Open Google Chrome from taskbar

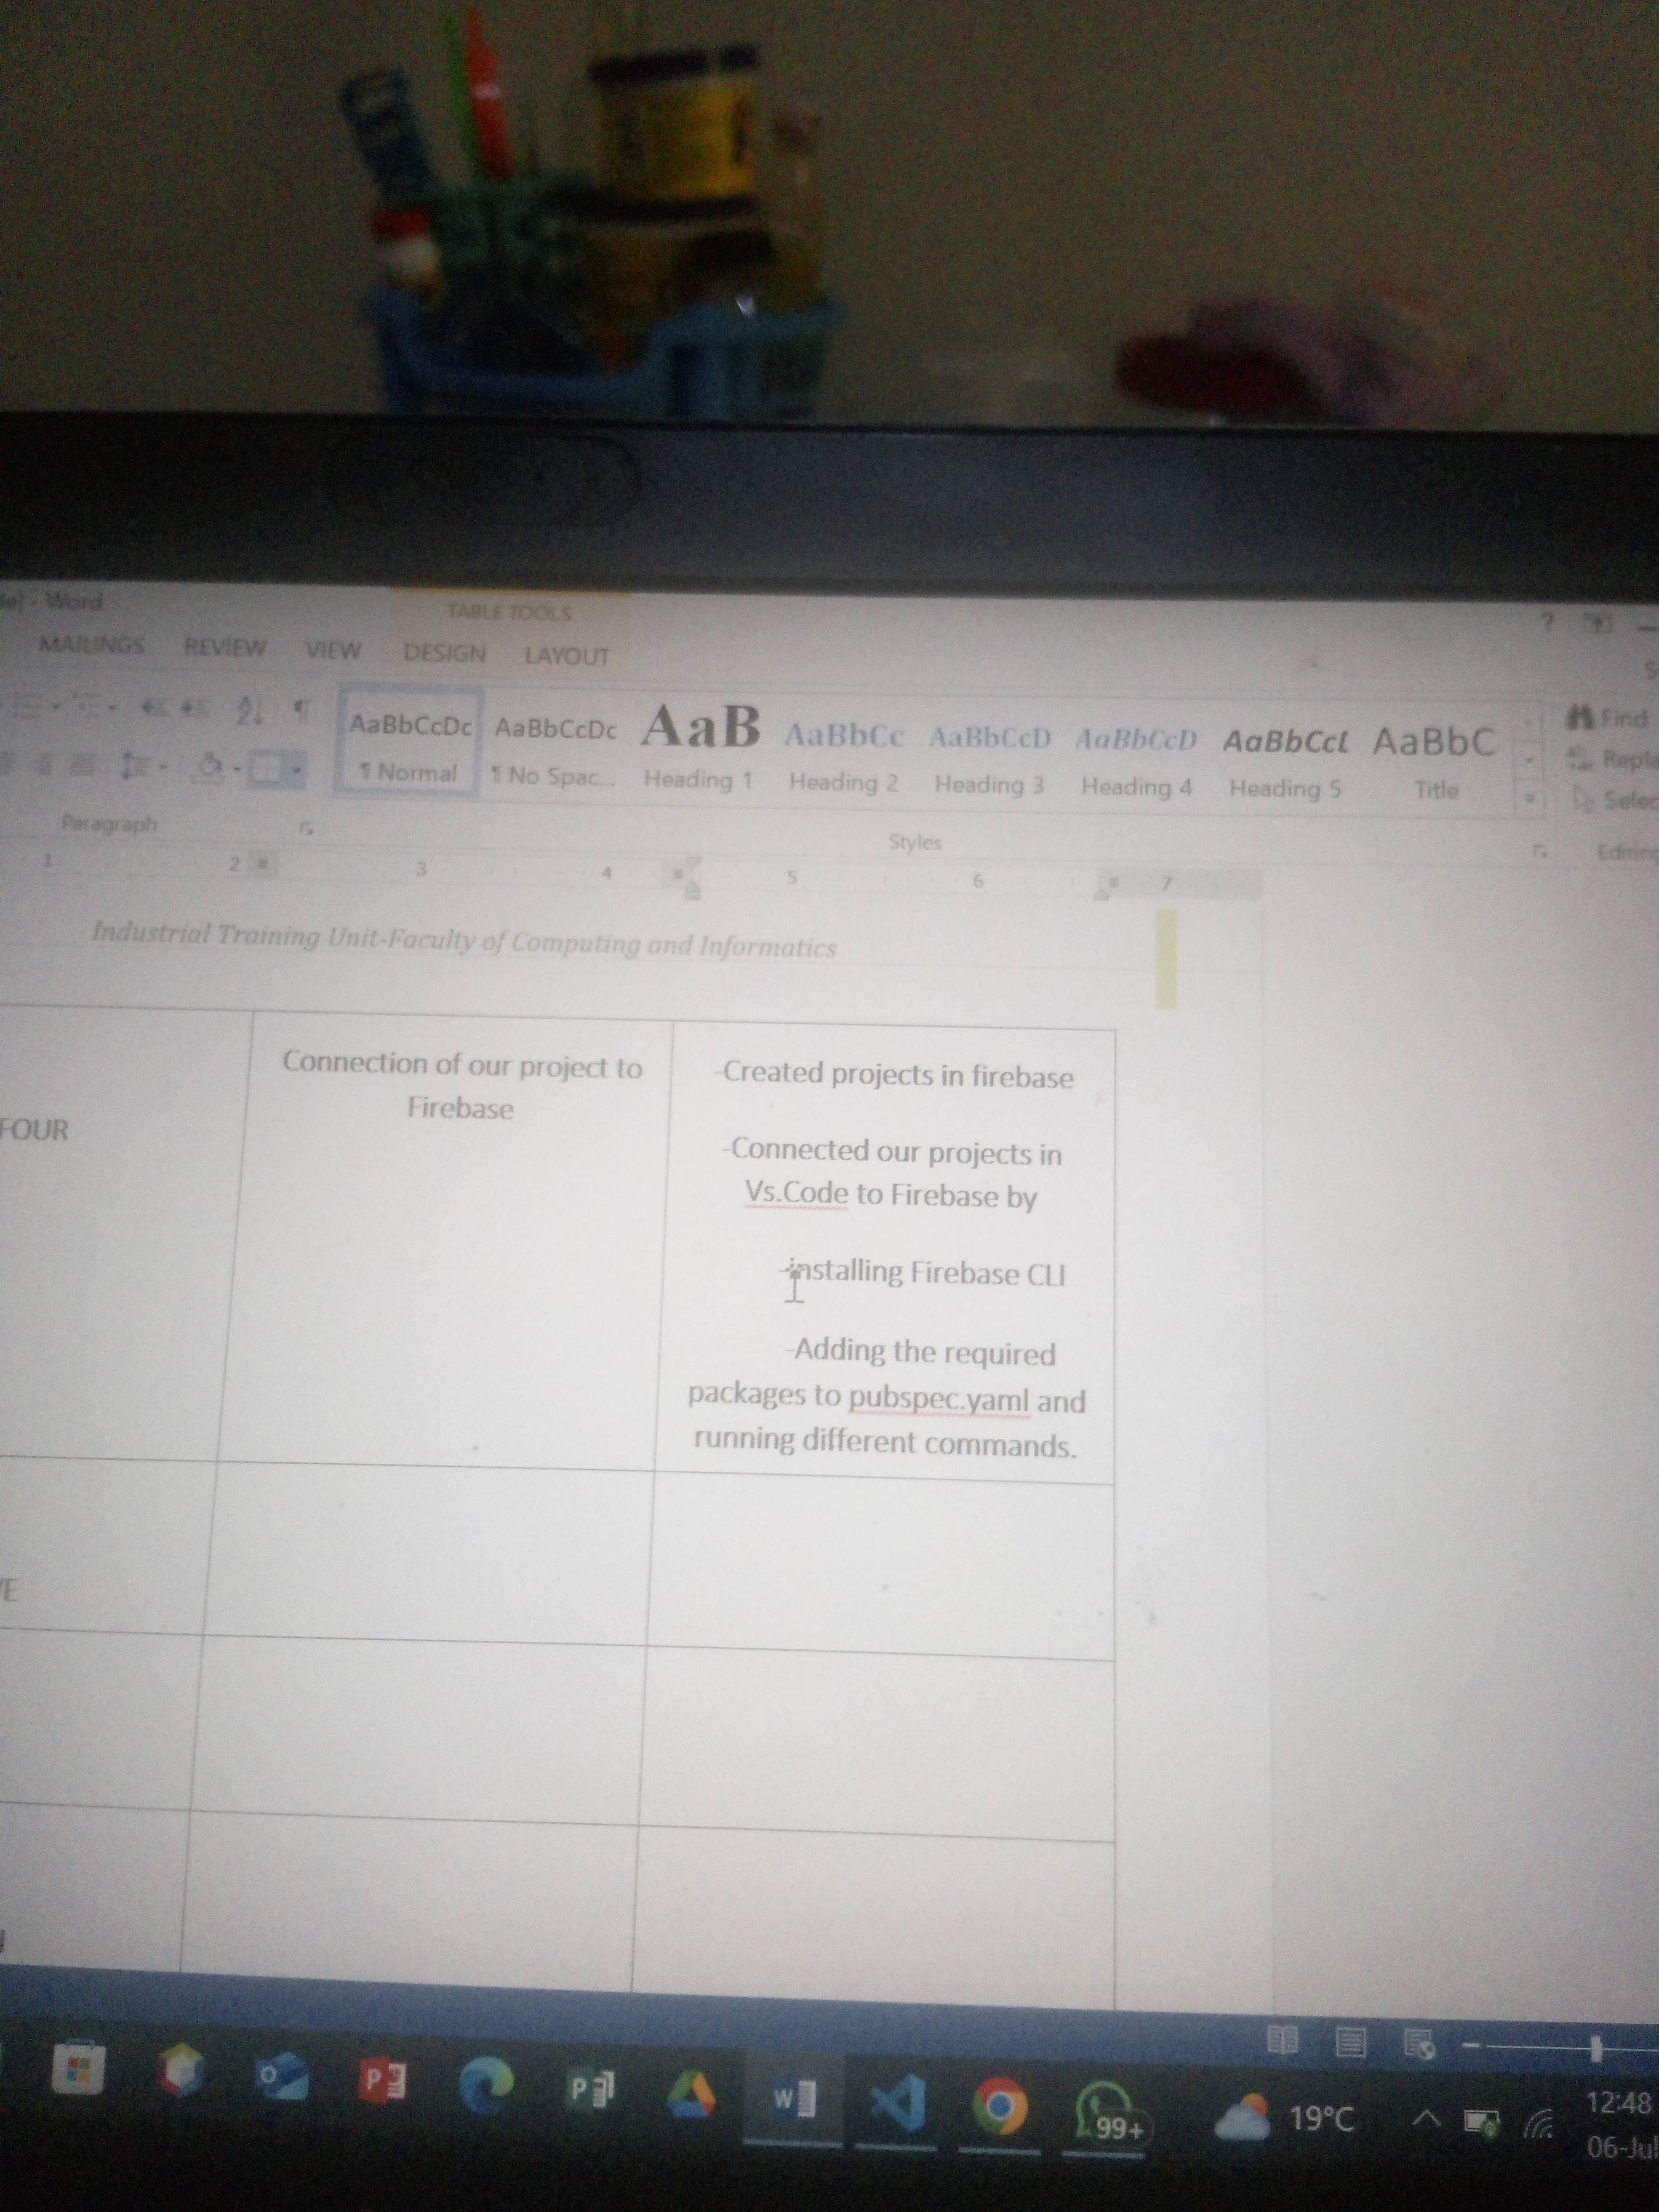1002,2107
